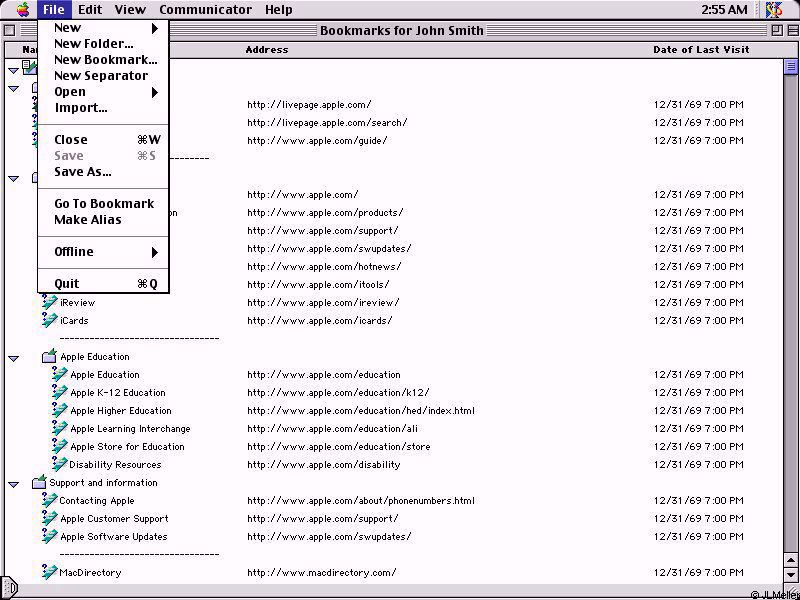Viewport: 800px width, 600px height.
Task: Click the Apple Education bookmark icon under Apple Education folder
Action: click(60, 374)
